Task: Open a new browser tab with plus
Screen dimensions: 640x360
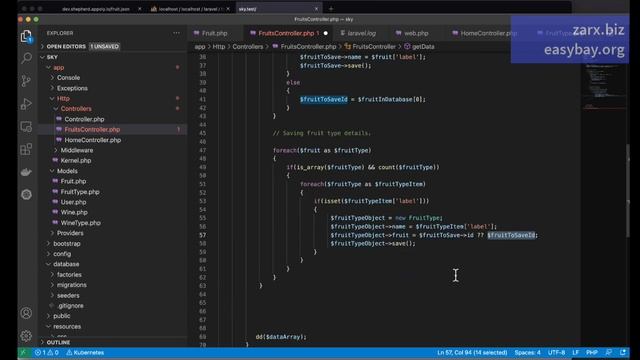Action: pos(331,9)
